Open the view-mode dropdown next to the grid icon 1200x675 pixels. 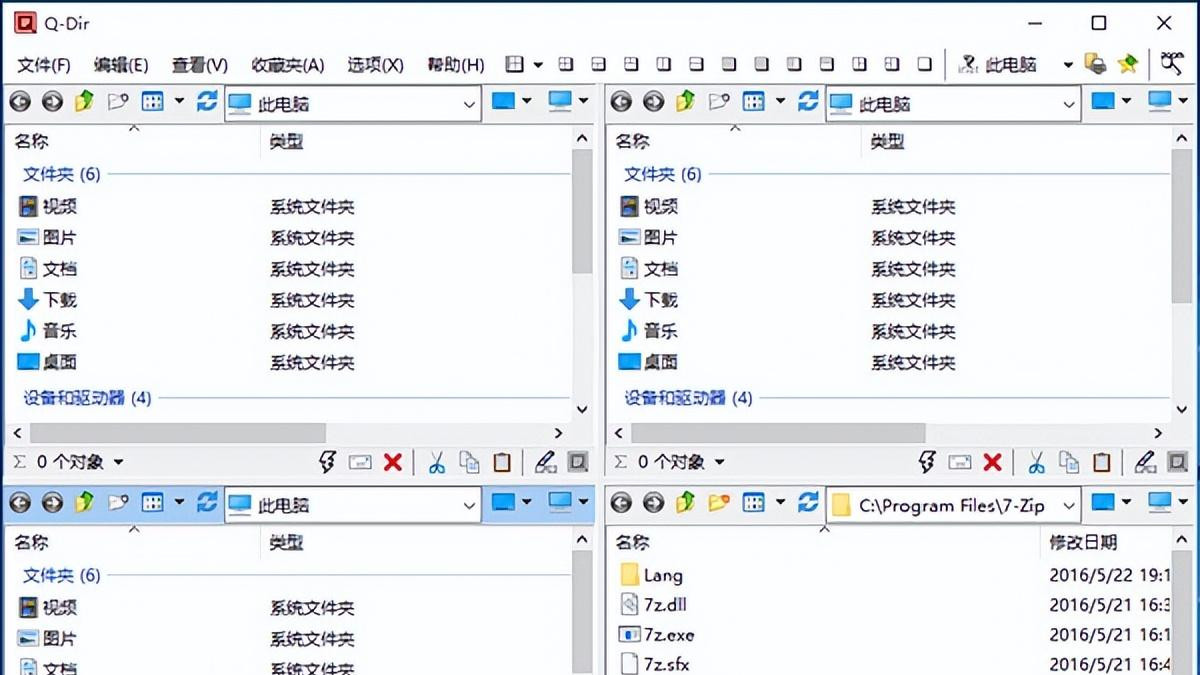(x=177, y=101)
